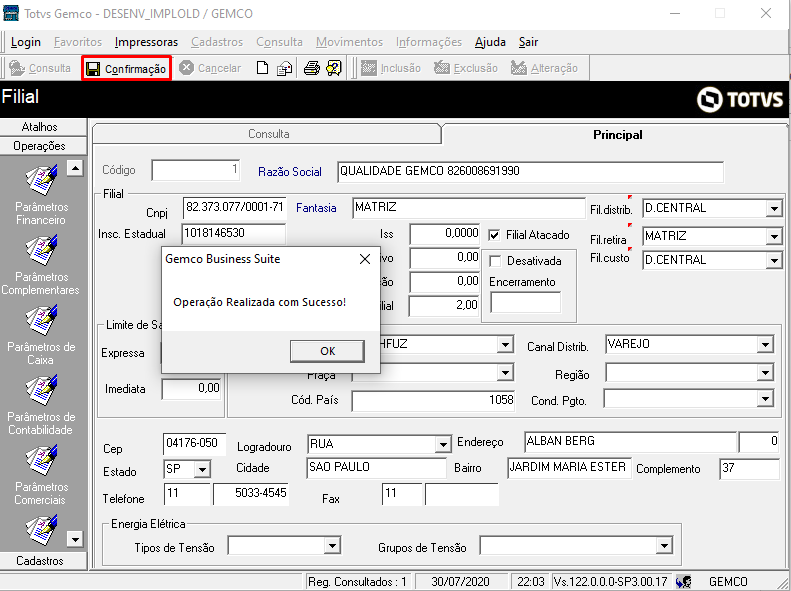Click the Complemento field showing 37
The image size is (791, 591).
click(750, 468)
